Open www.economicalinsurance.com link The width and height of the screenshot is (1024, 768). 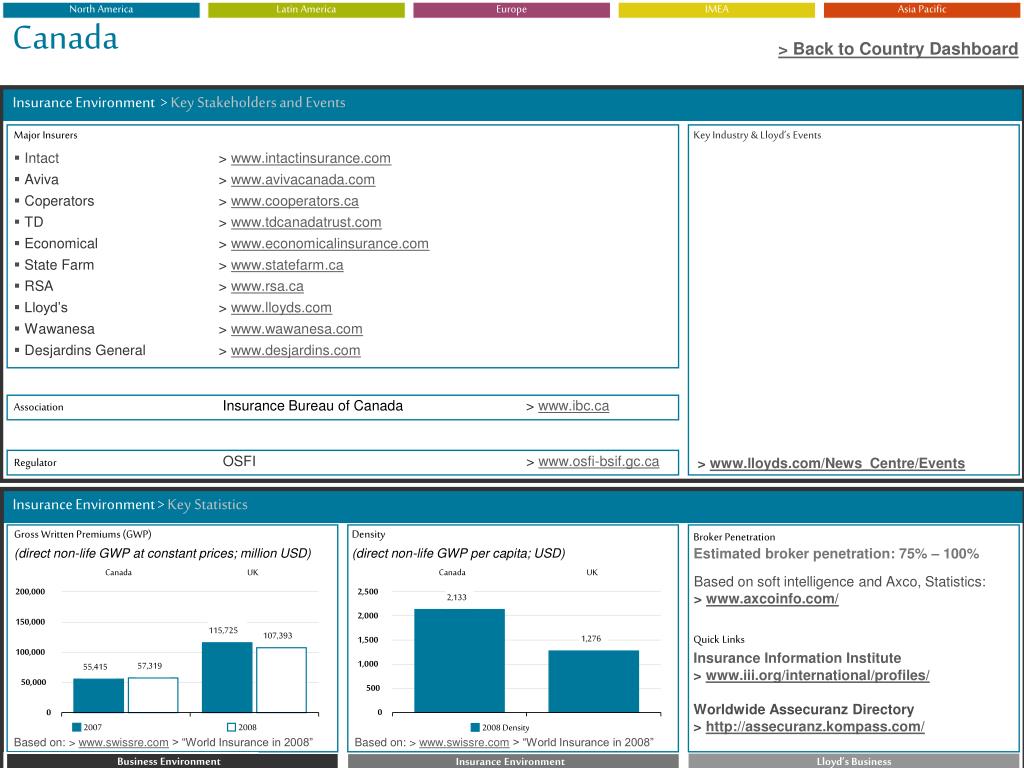click(330, 244)
